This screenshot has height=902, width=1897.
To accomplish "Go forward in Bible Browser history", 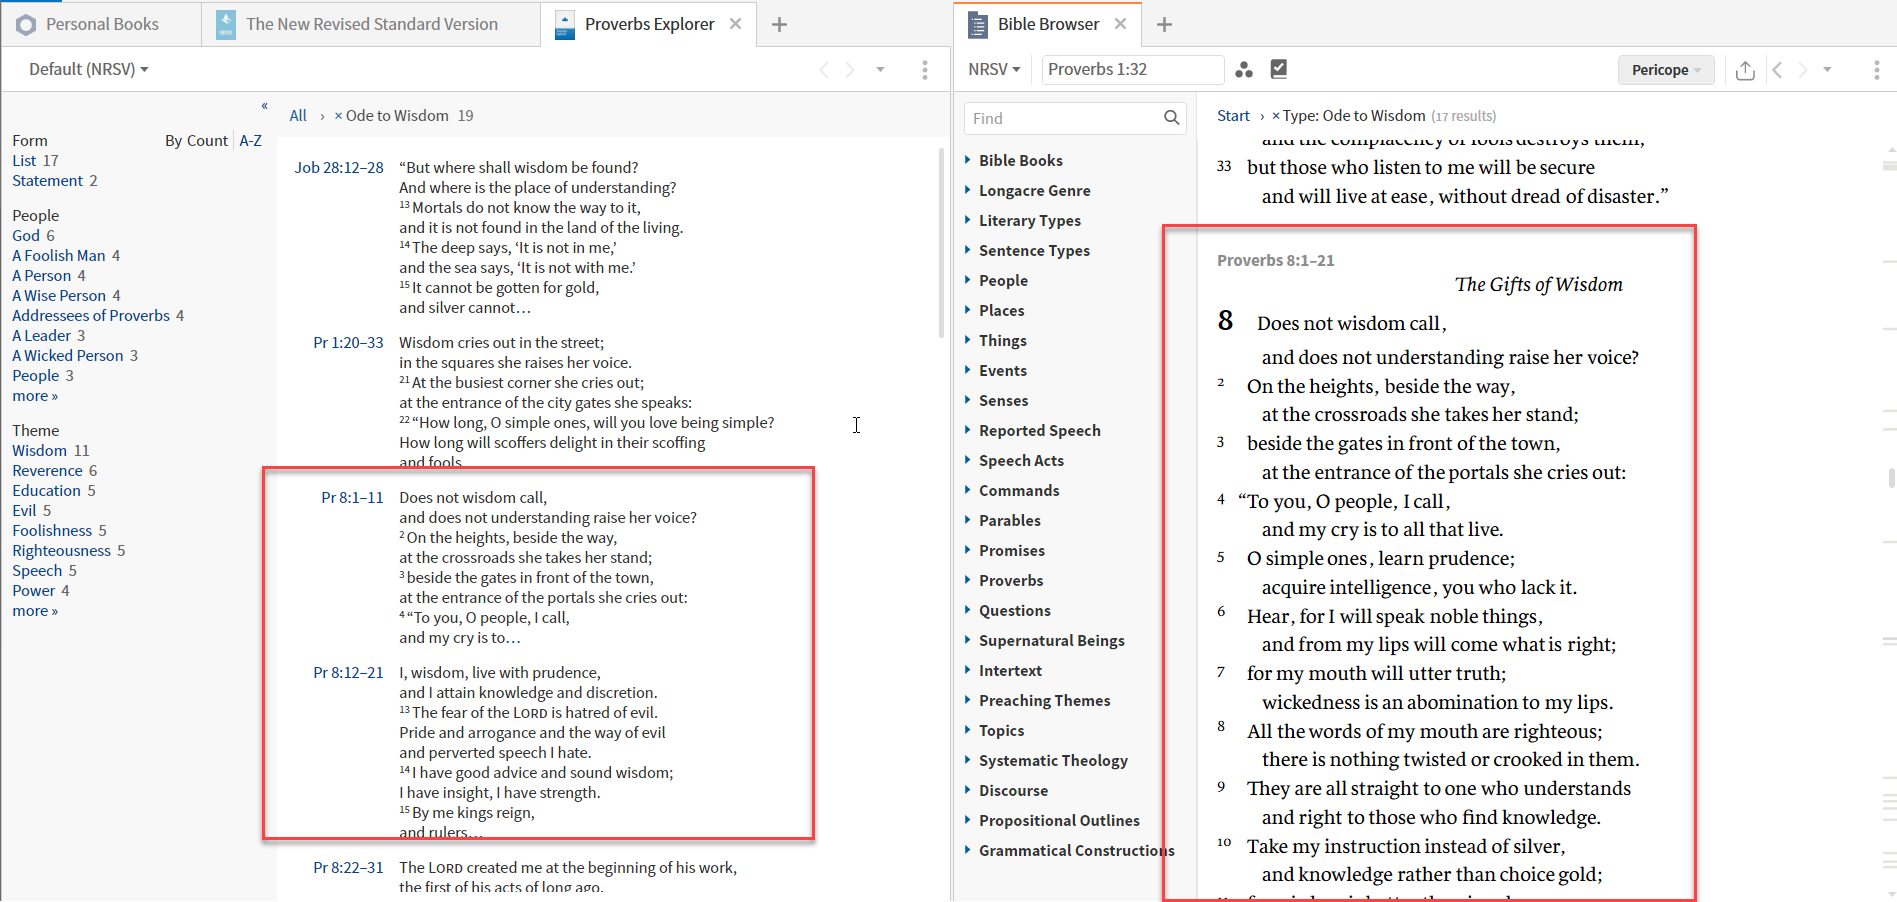I will coord(1803,69).
